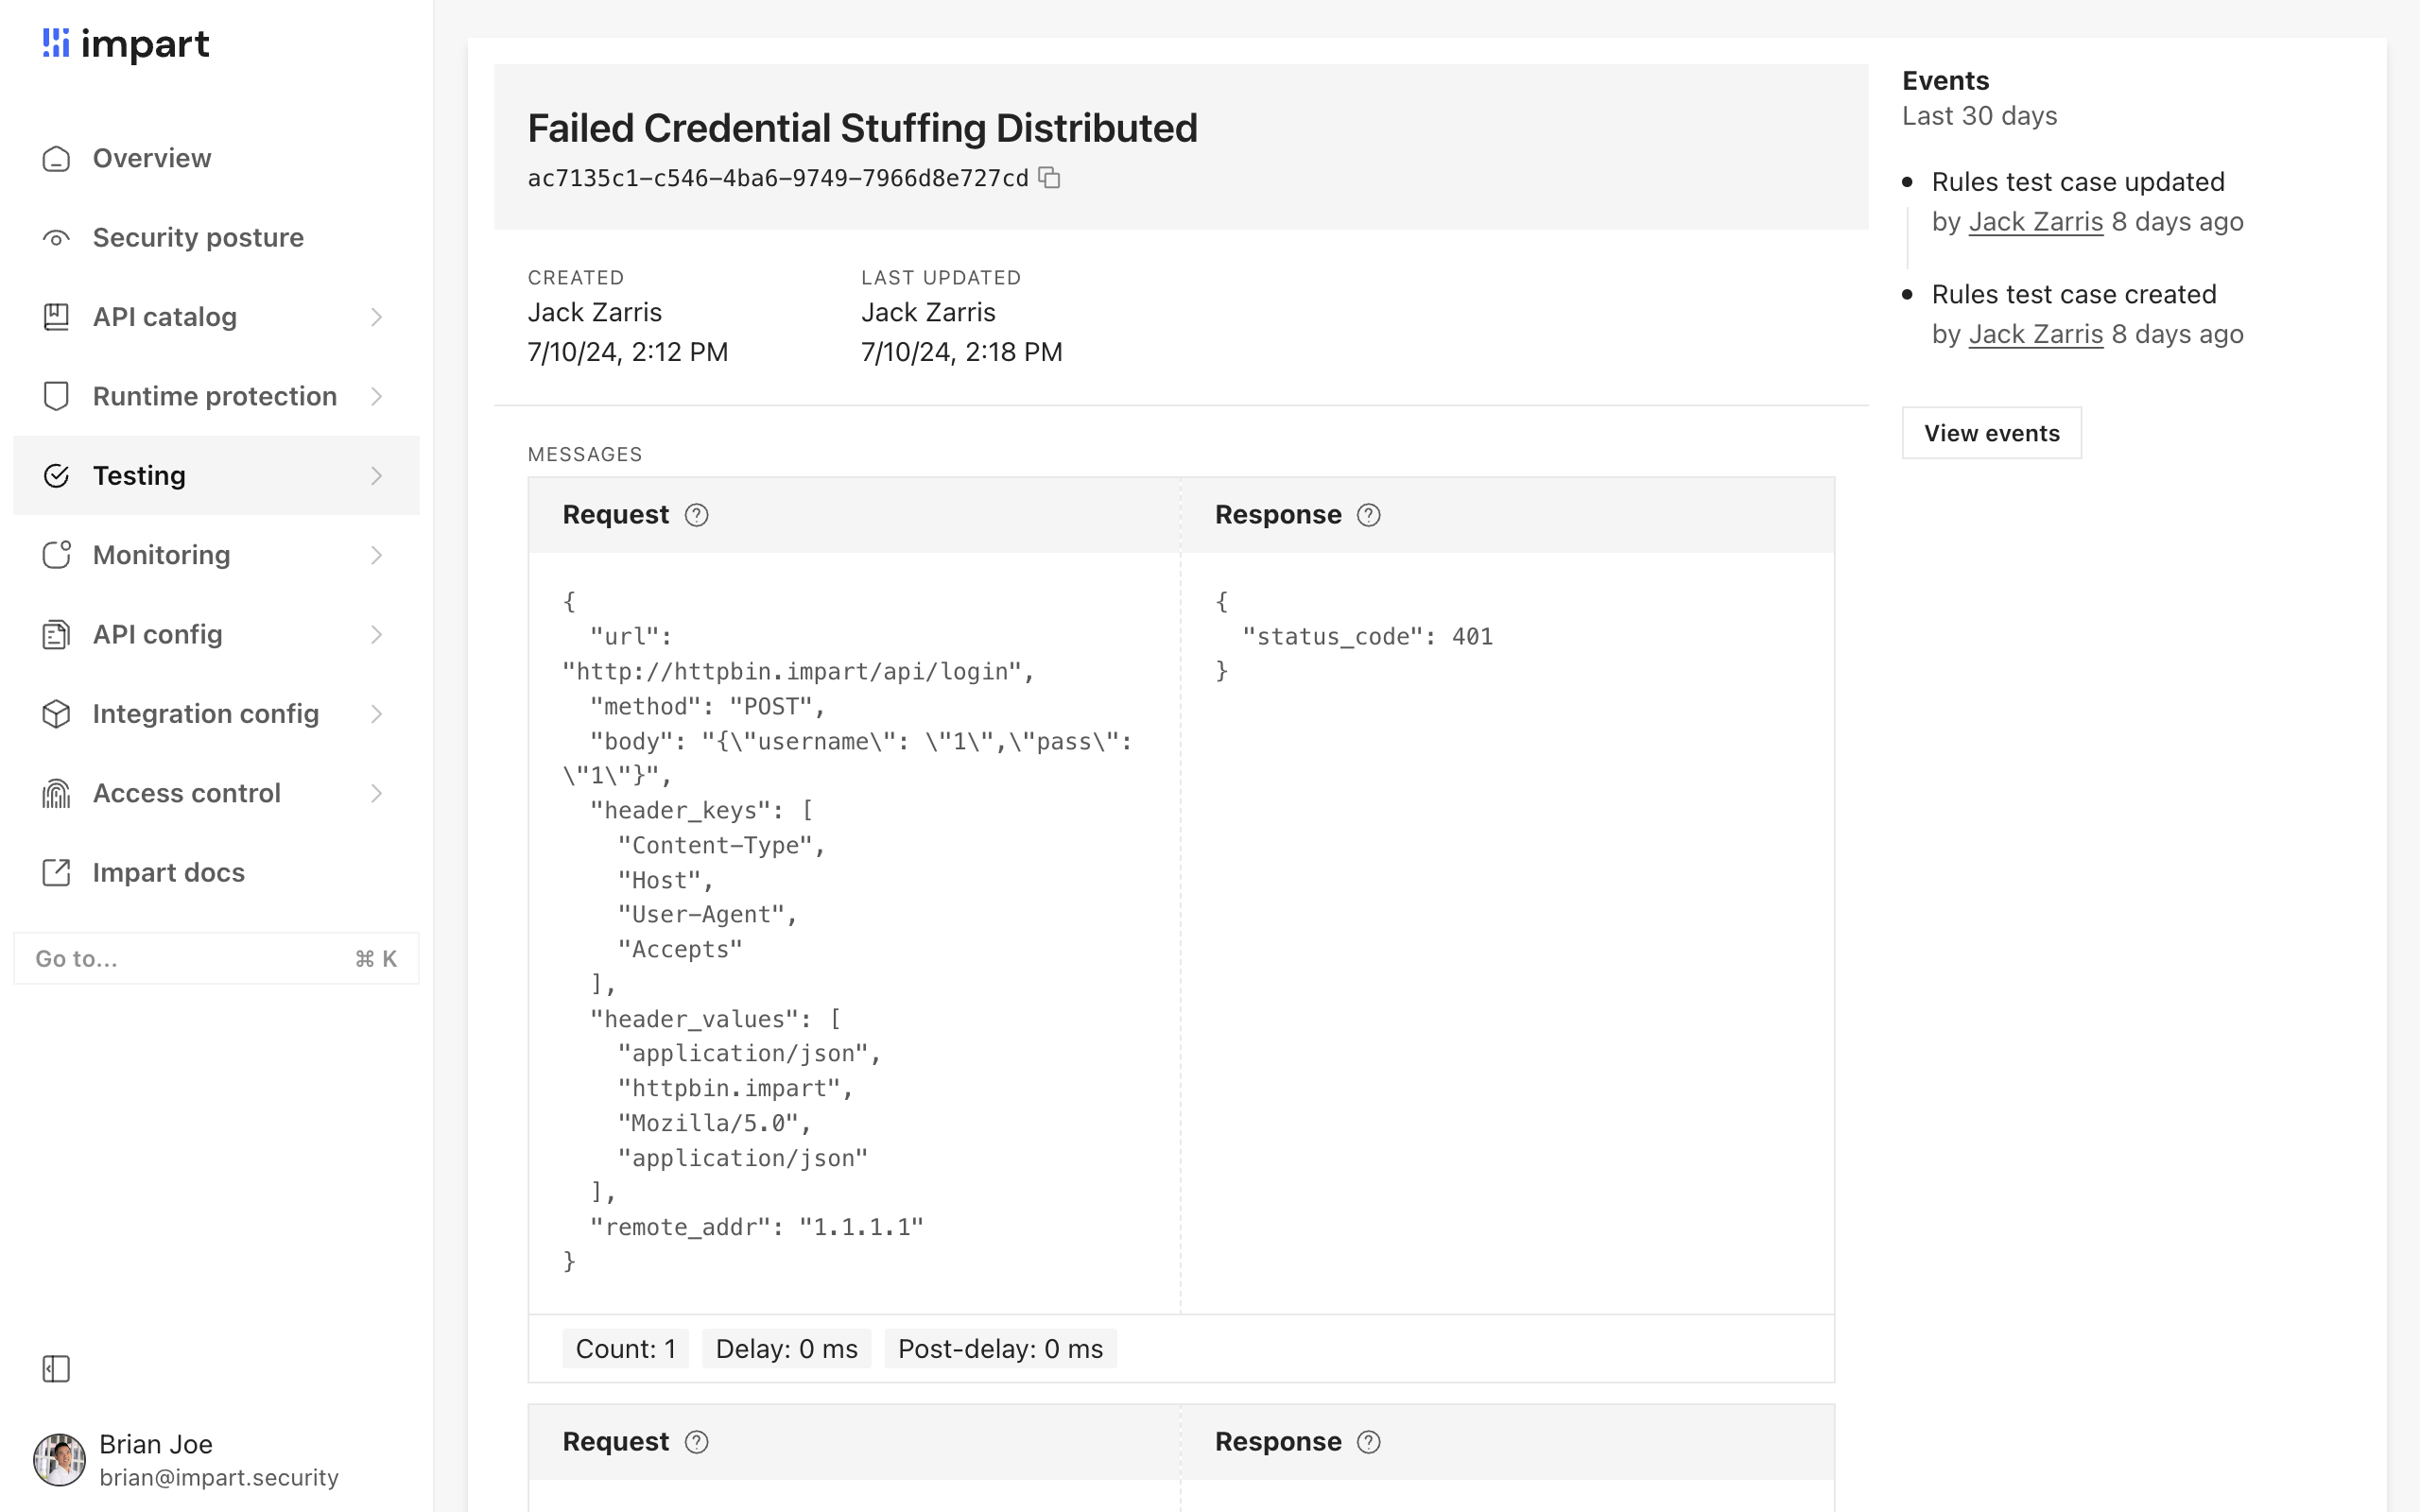This screenshot has width=2420, height=1512.
Task: Copy the test case ID icon
Action: 1049,178
